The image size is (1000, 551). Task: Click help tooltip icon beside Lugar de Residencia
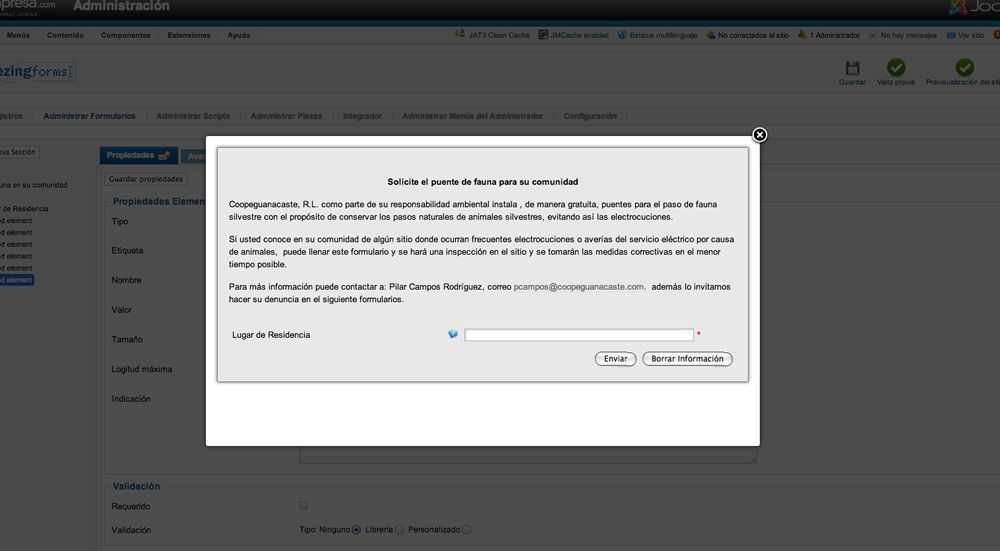[453, 334]
